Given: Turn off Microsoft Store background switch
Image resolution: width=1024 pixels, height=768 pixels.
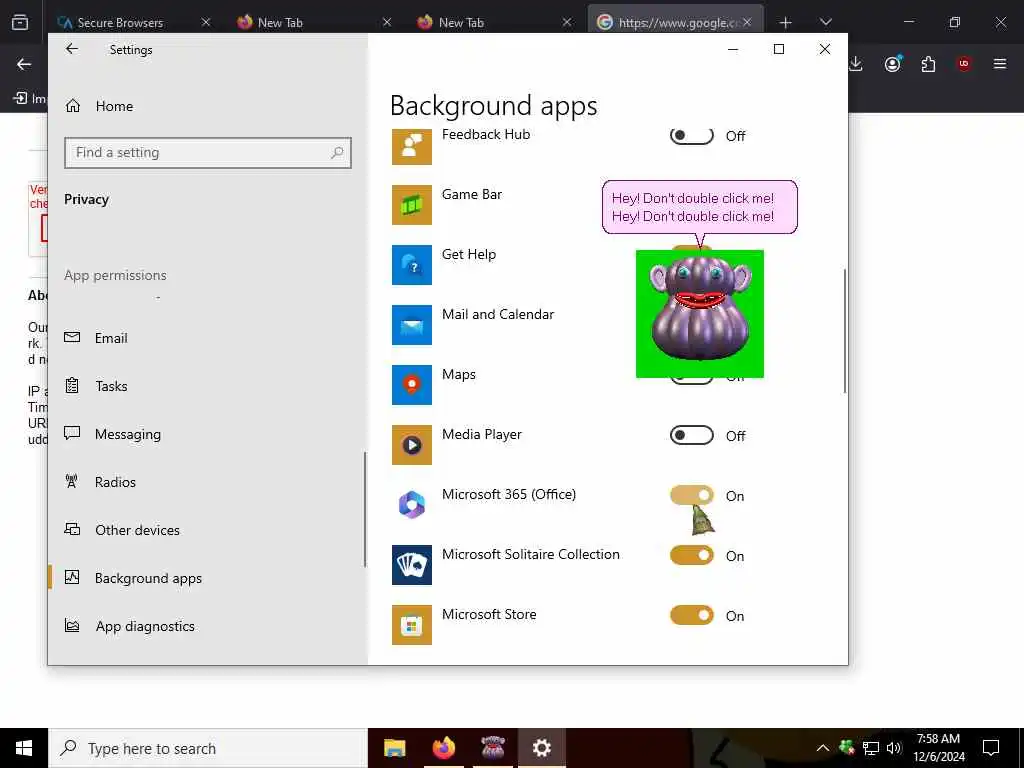Looking at the screenshot, I should pyautogui.click(x=692, y=616).
